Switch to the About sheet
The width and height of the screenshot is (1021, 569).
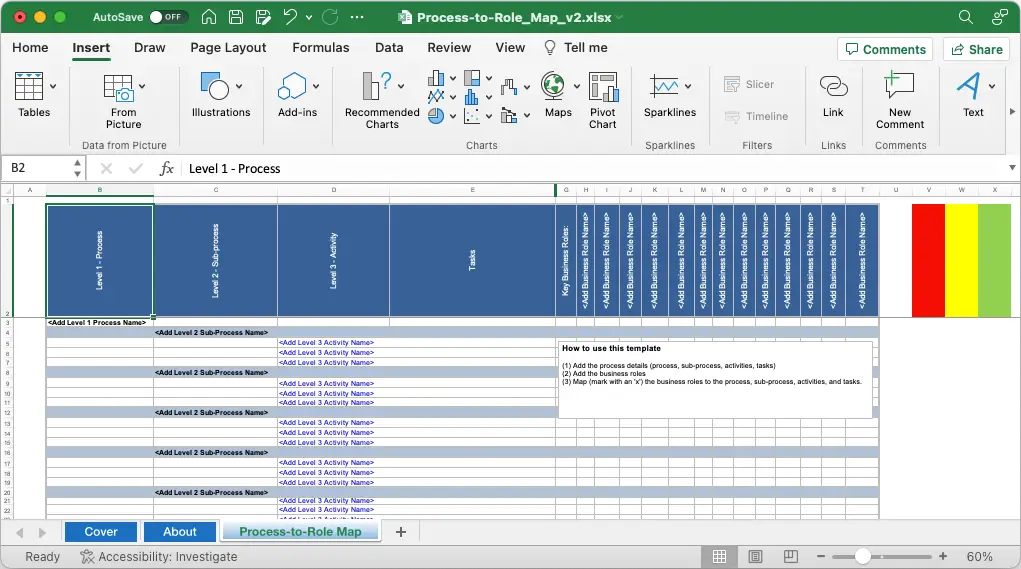180,532
